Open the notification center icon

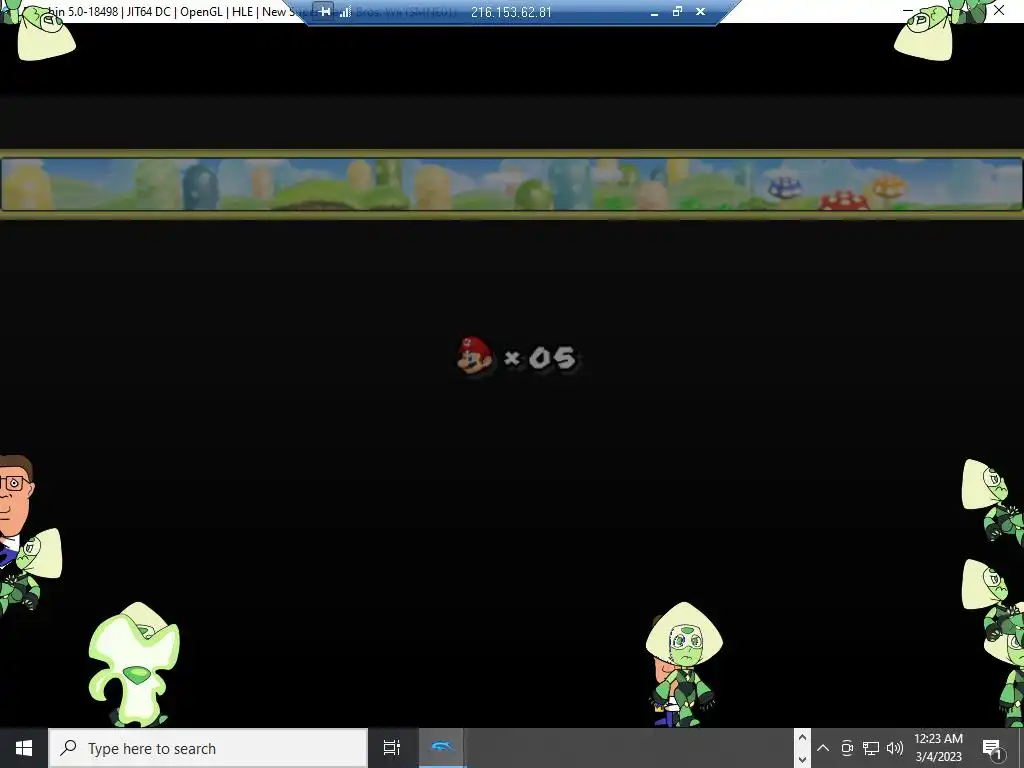coord(992,748)
